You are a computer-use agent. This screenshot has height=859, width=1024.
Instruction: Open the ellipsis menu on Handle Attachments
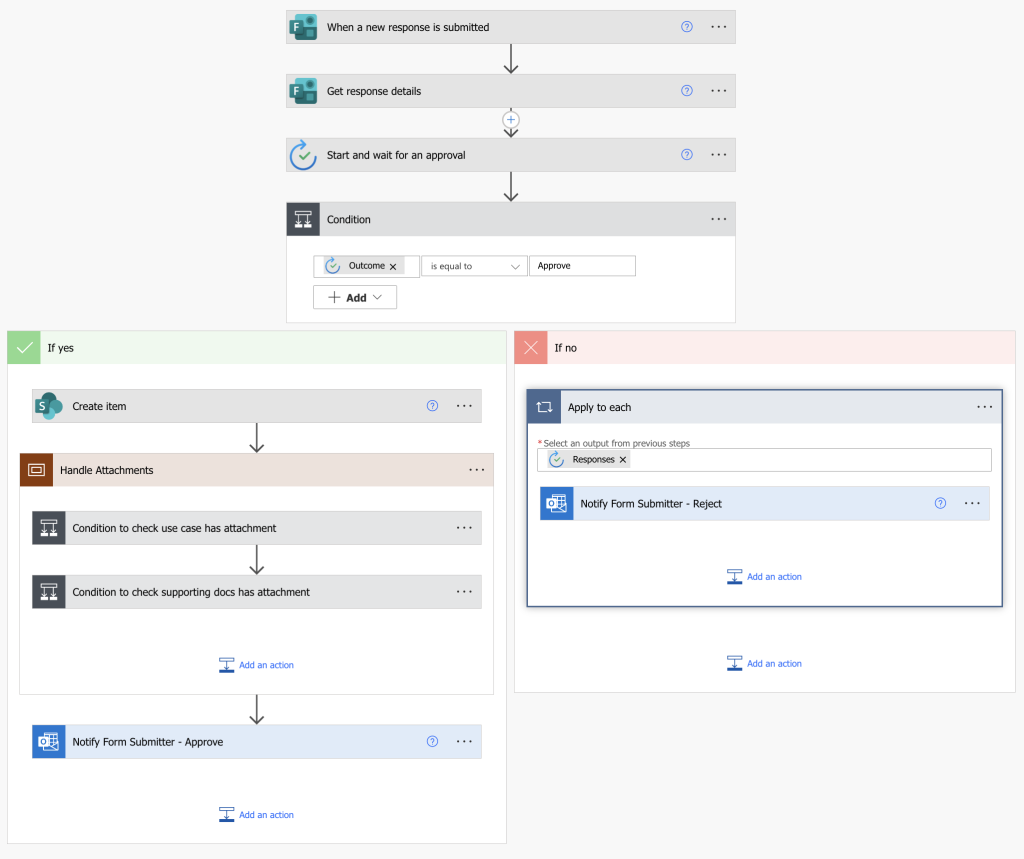point(476,470)
